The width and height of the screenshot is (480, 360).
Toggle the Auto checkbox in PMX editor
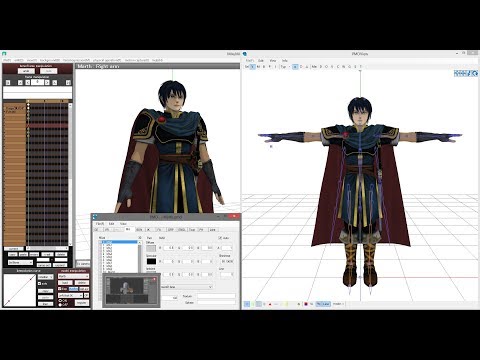(x=220, y=238)
